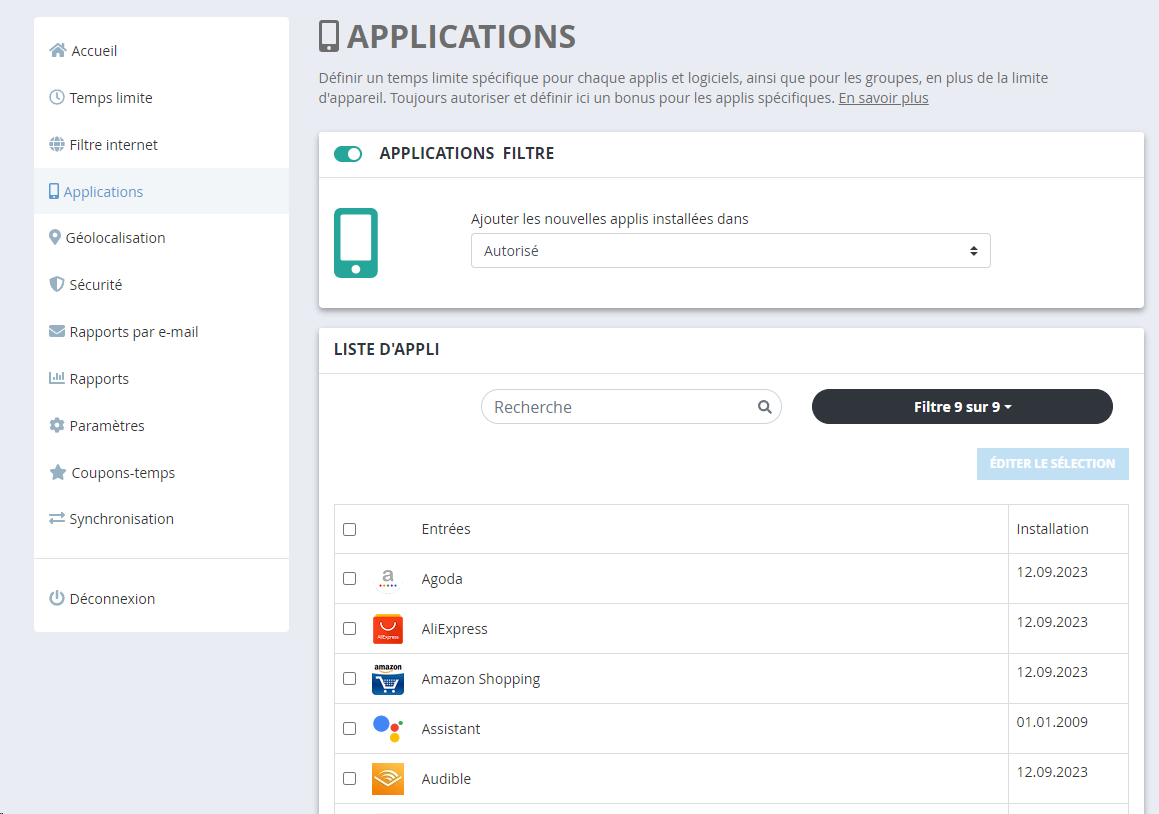Viewport: 1159px width, 814px height.
Task: Open Paramètres via the gear icon
Action: pos(56,425)
